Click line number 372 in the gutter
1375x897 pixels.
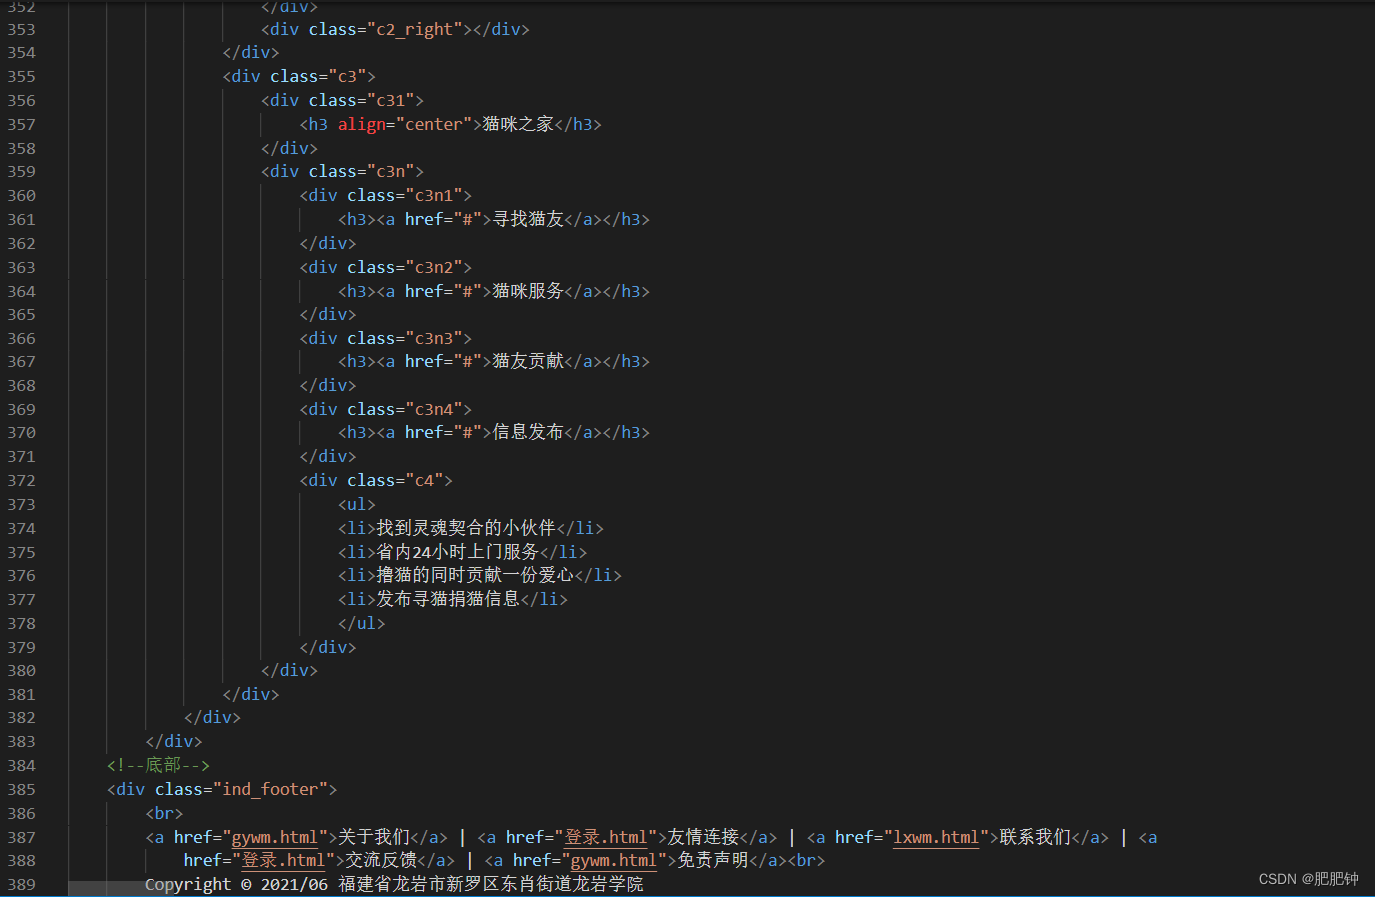21,480
